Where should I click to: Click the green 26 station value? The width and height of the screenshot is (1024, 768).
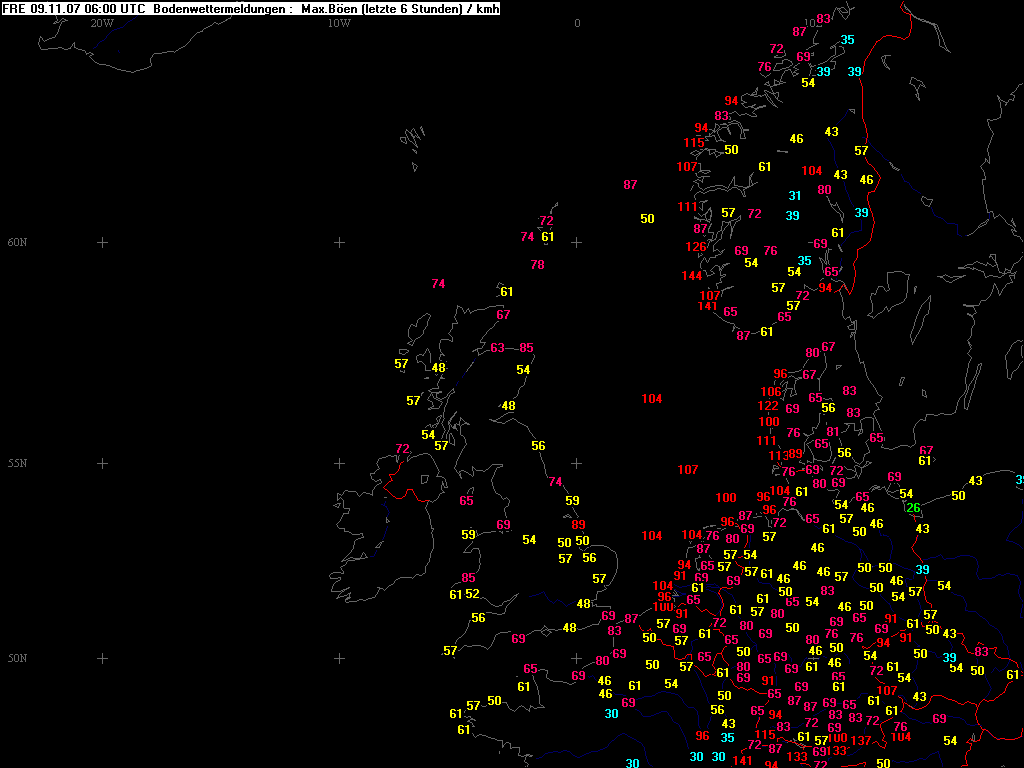913,508
